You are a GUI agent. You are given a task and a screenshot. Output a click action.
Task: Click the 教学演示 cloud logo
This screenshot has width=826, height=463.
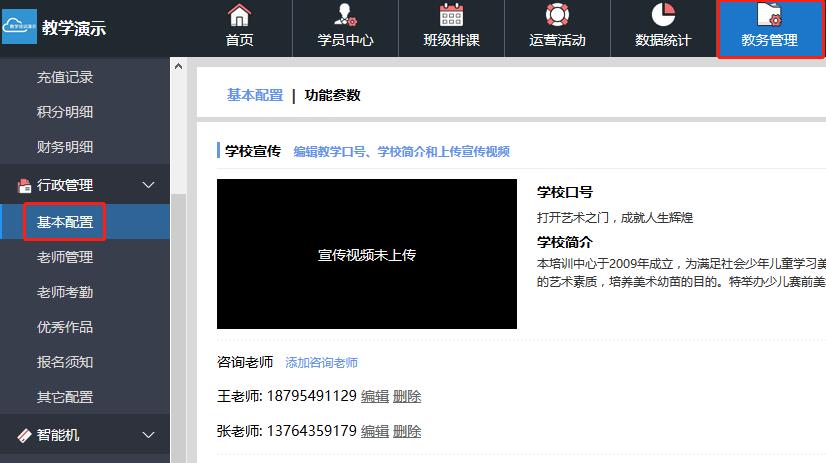tap(19, 28)
